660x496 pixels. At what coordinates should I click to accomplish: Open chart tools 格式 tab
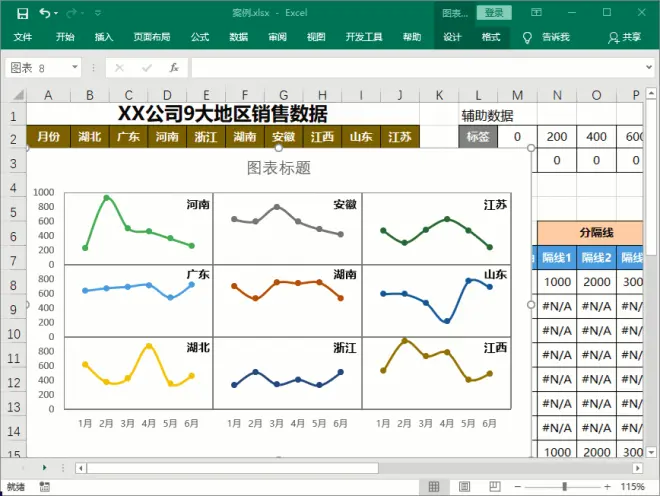click(x=491, y=37)
